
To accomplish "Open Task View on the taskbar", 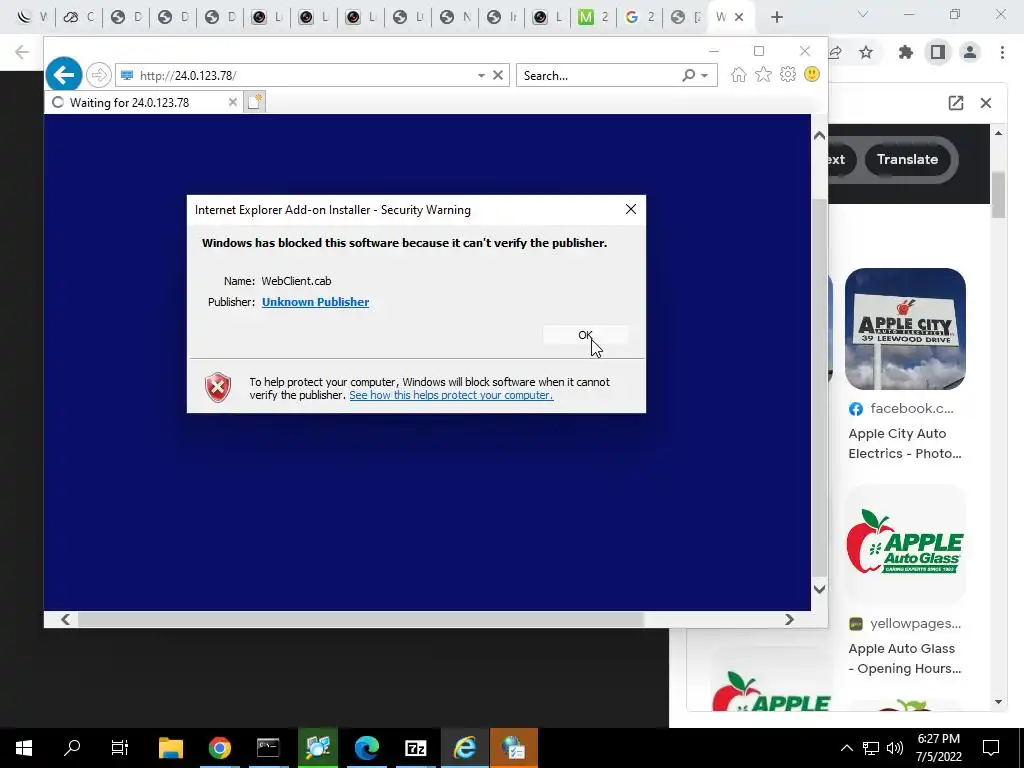I will click(x=120, y=748).
